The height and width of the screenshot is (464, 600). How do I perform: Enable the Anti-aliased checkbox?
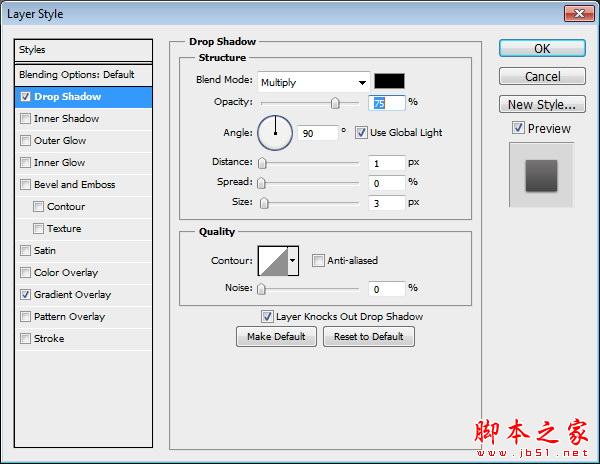(318, 260)
